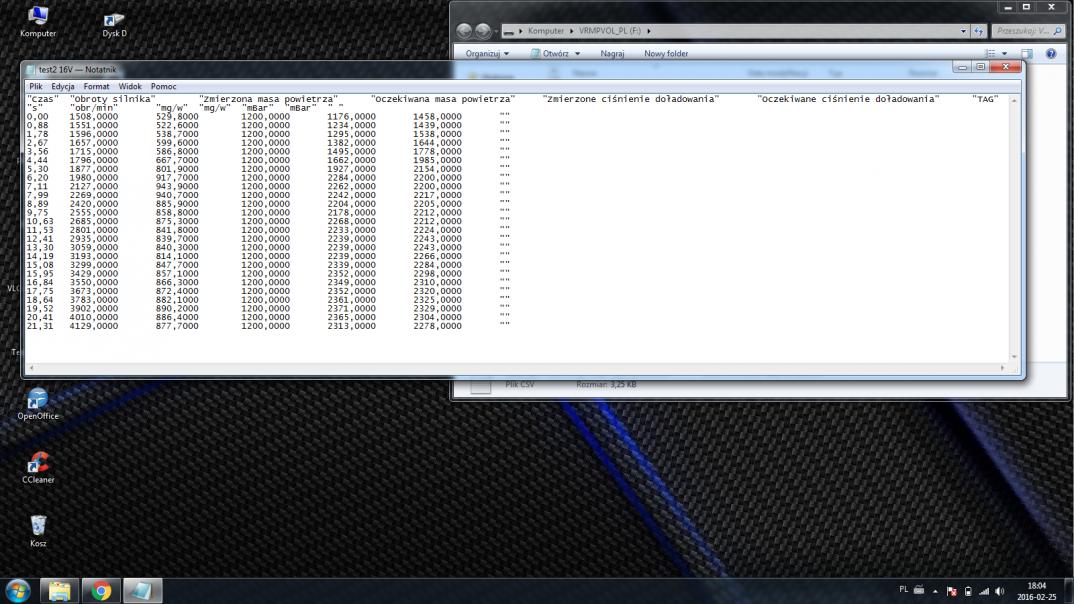The image size is (1074, 604).
Task: Click the "TAG" column header text
Action: tap(985, 99)
